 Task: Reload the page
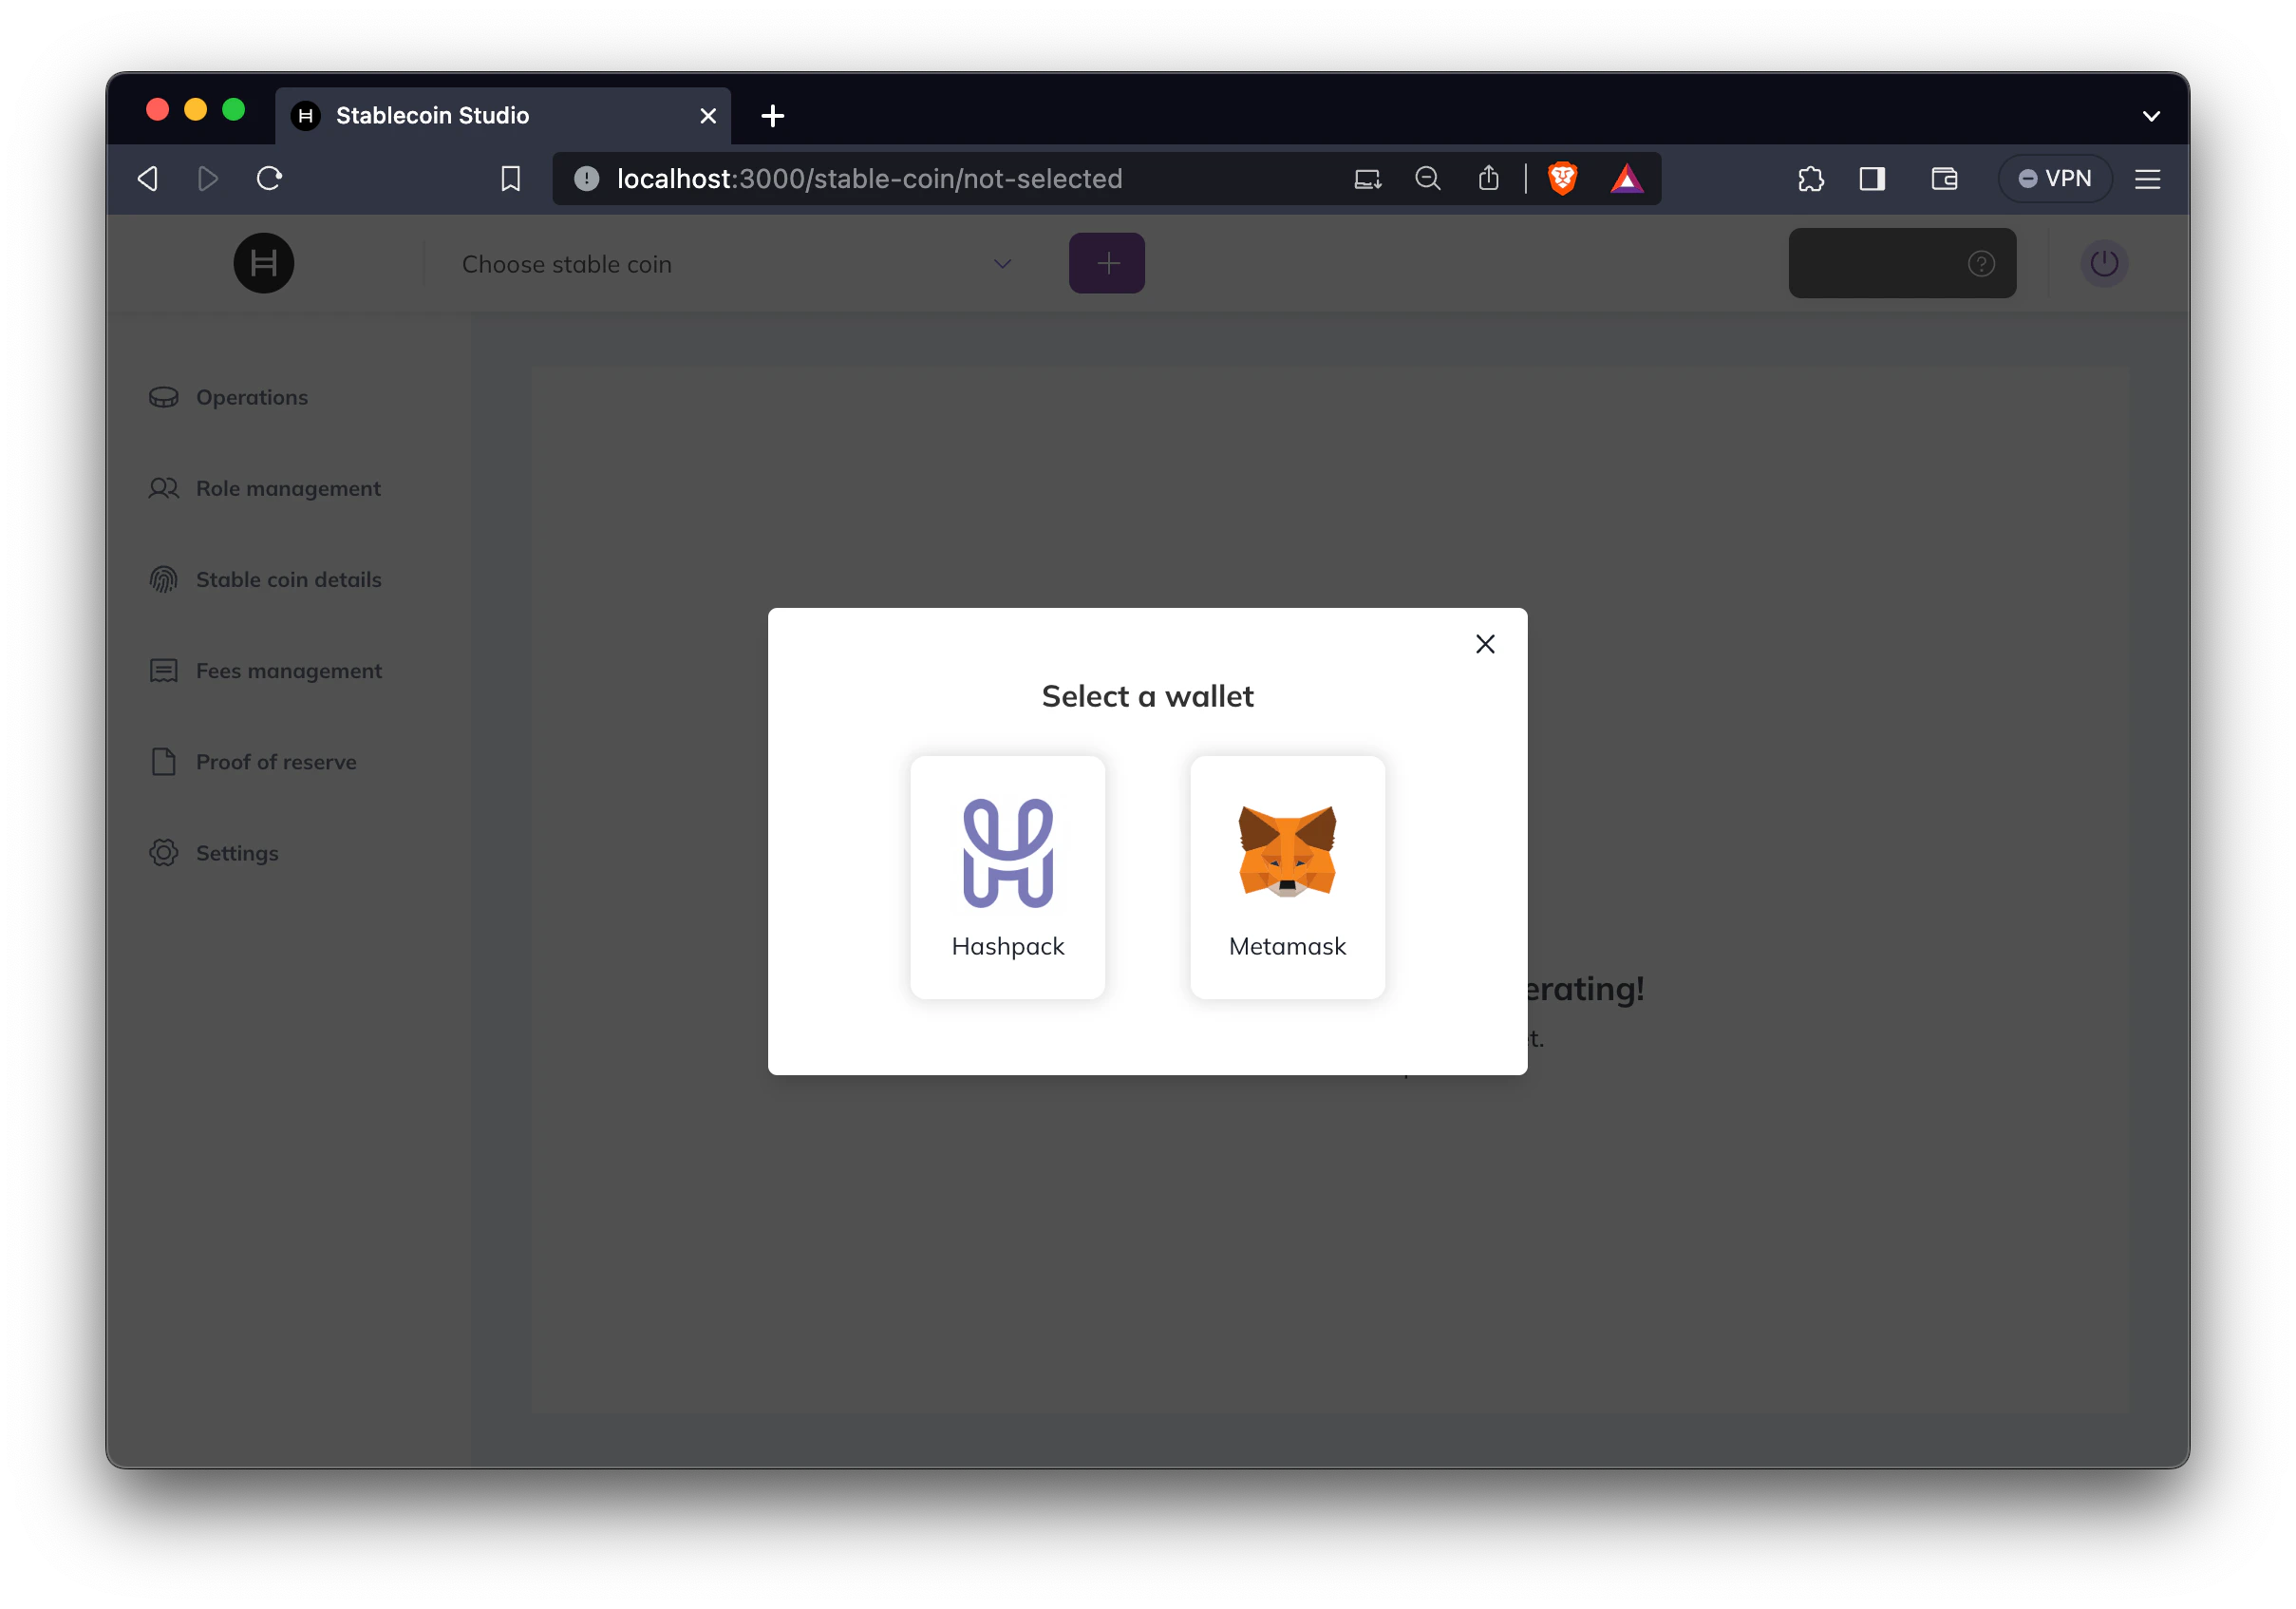269,179
